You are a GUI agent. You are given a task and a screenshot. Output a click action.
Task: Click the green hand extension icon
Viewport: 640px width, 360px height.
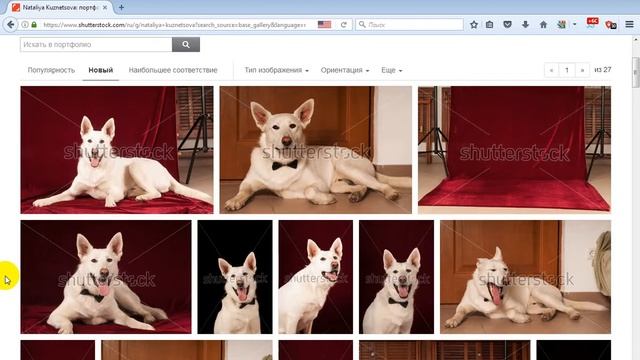pos(562,24)
